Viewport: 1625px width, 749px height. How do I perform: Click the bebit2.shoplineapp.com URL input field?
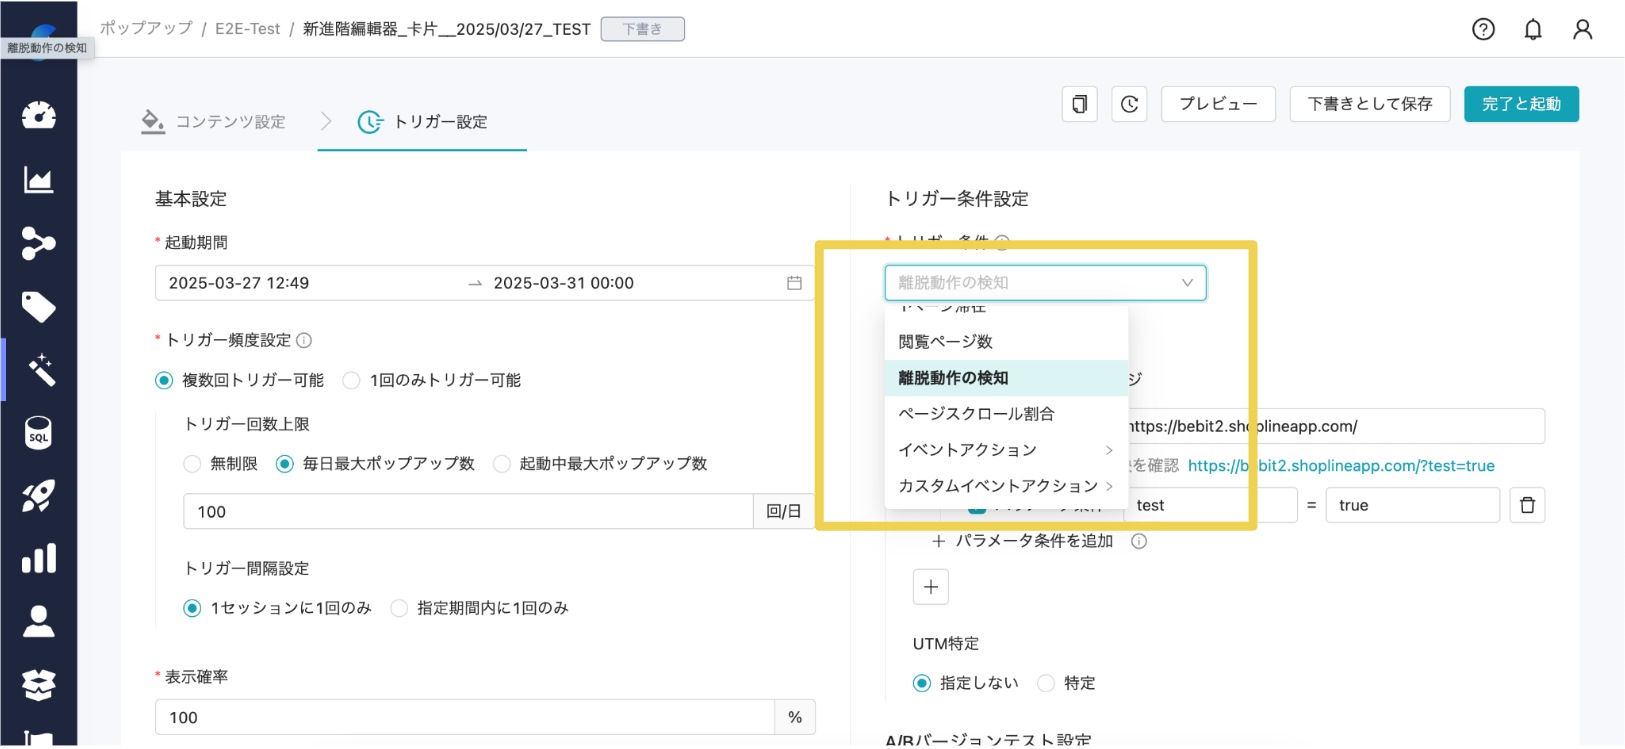point(1336,426)
